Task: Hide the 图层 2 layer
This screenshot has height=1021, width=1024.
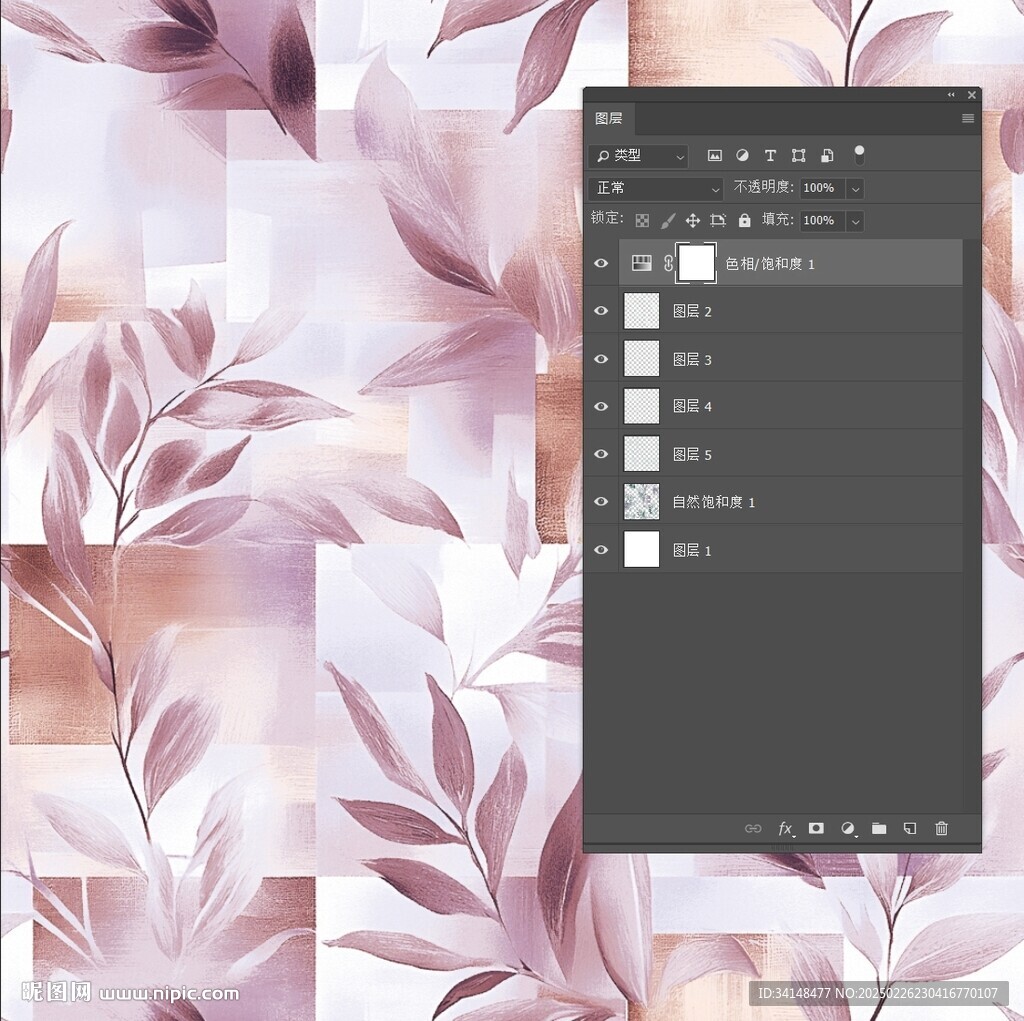Action: (x=601, y=311)
